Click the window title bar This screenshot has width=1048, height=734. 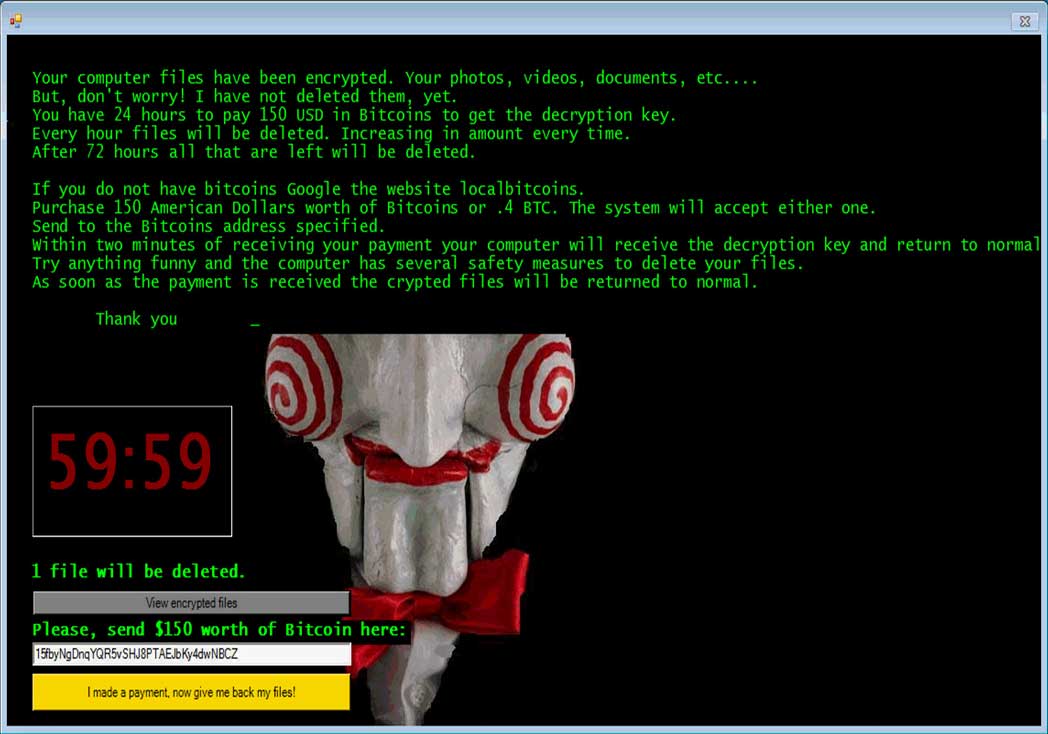point(500,20)
